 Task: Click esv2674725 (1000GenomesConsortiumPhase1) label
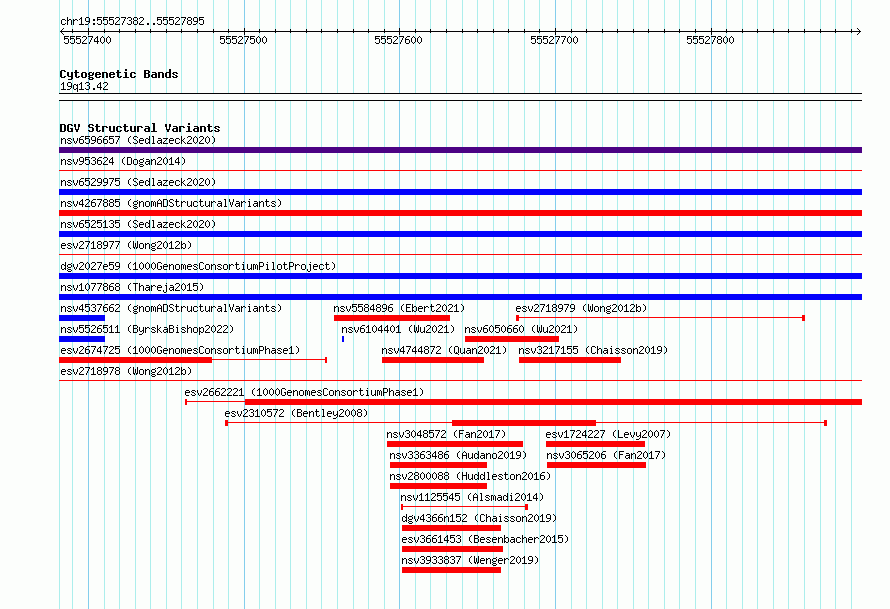point(180,350)
